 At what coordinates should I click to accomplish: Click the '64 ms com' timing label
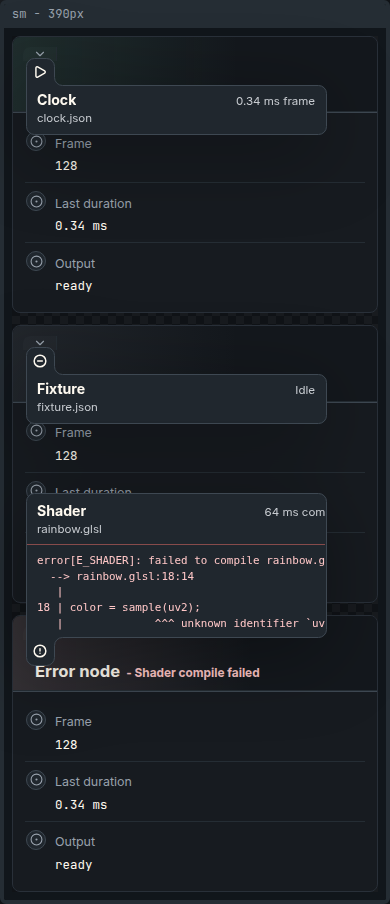click(295, 512)
